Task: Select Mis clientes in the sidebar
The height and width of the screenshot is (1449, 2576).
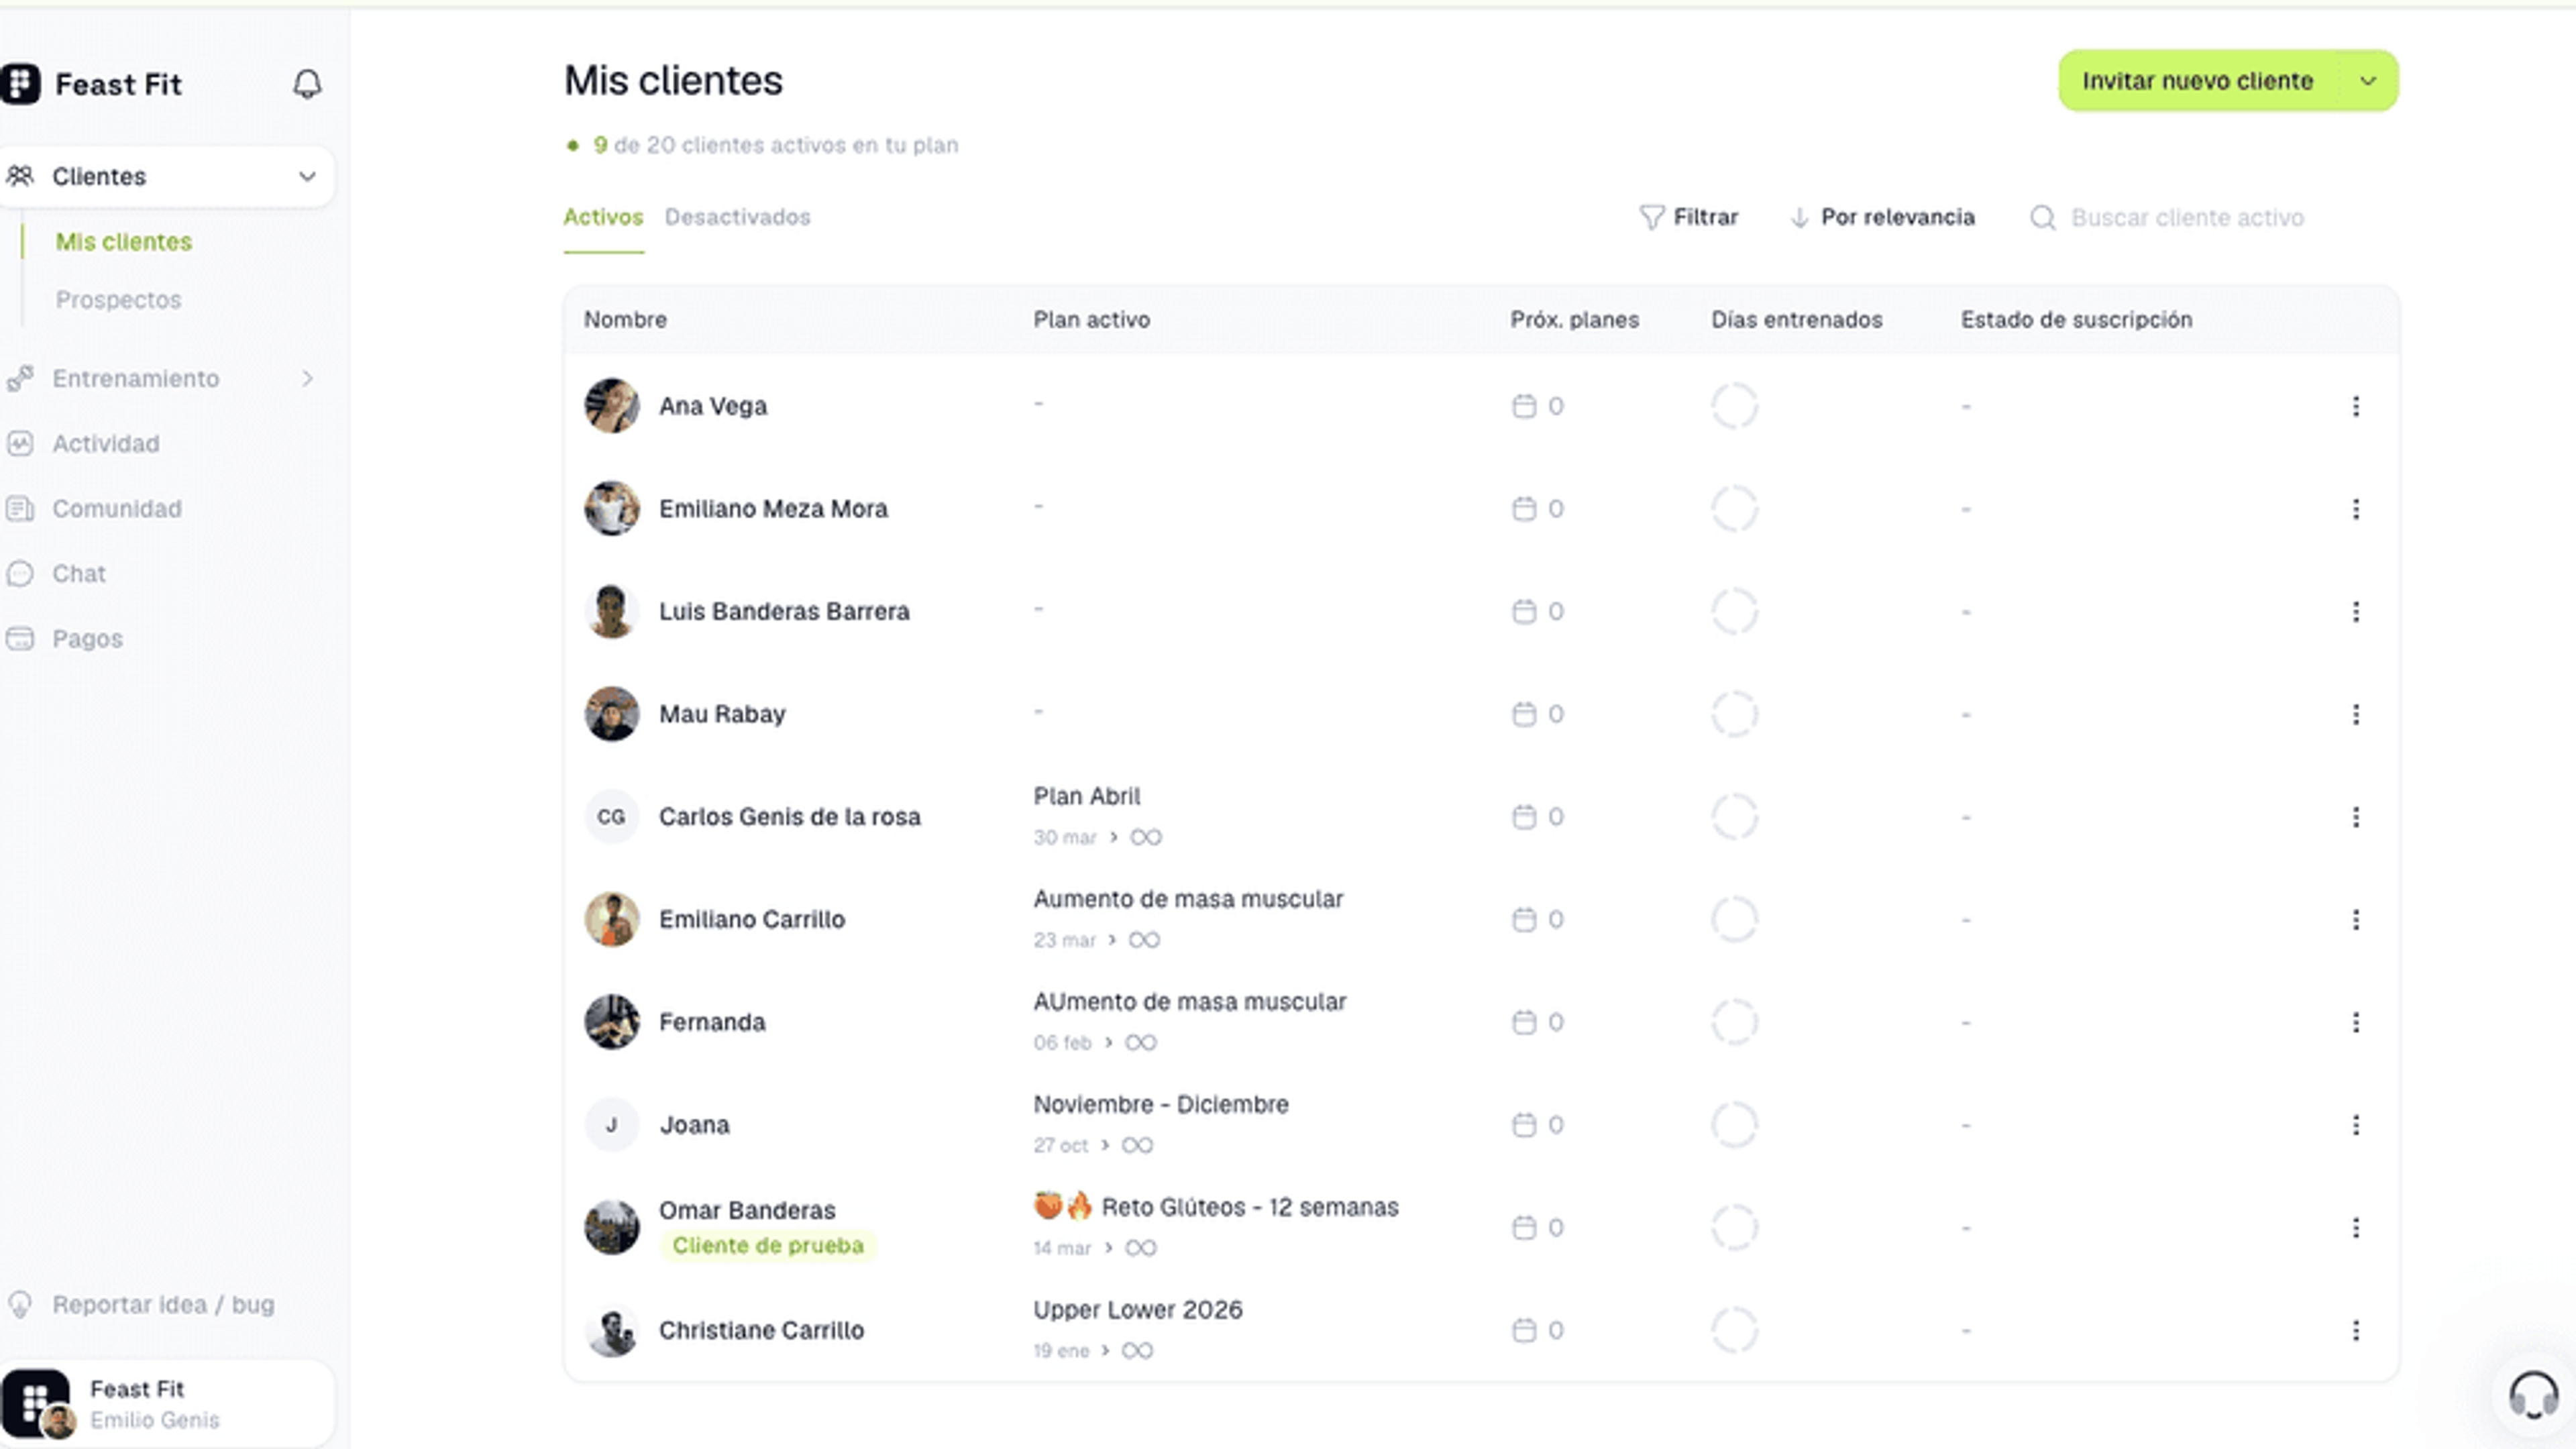Action: [124, 242]
